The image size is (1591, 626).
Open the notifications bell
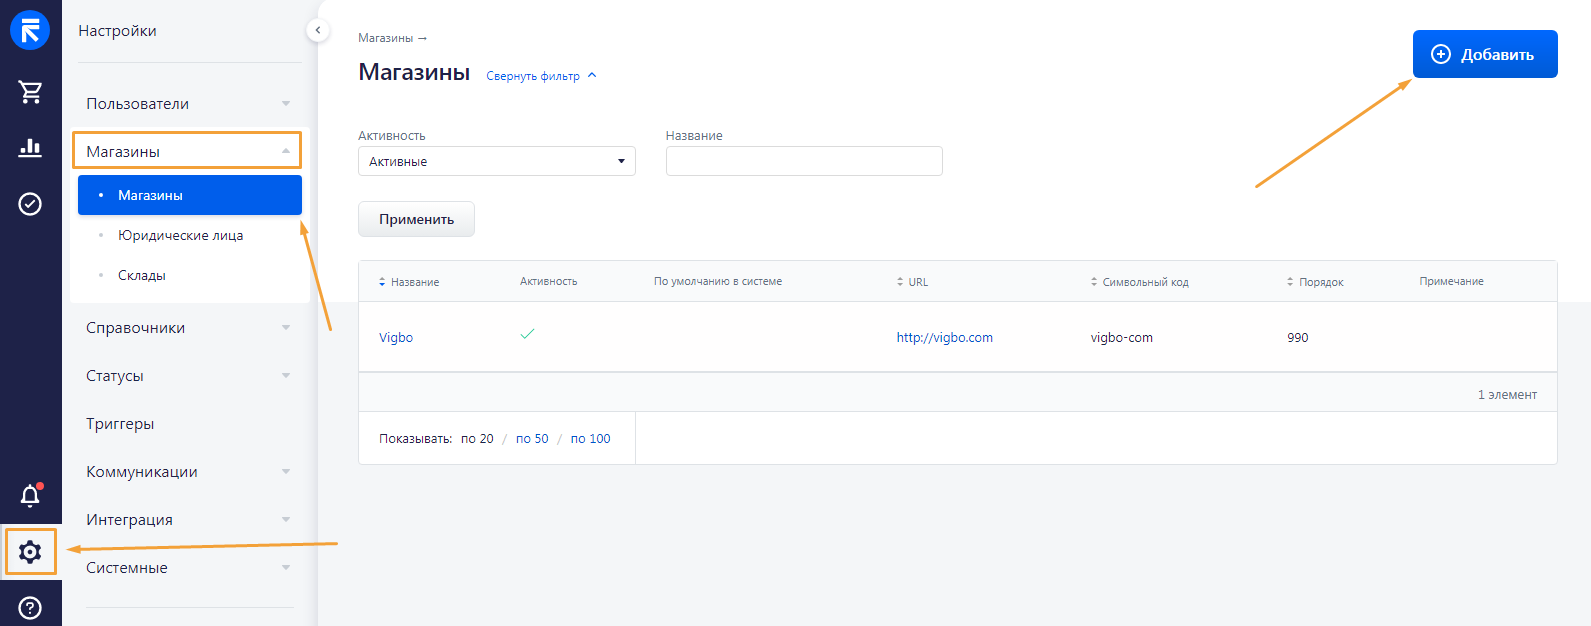coord(30,495)
